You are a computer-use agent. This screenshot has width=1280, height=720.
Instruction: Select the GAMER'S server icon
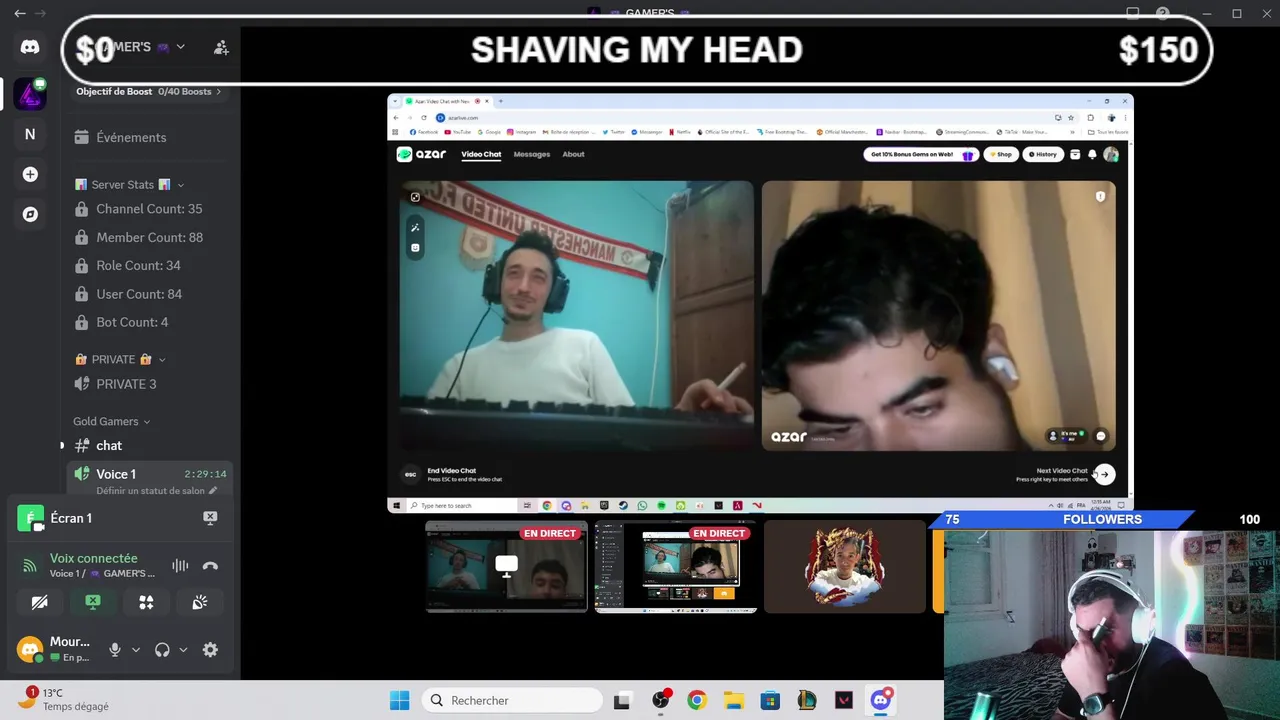click(x=30, y=94)
